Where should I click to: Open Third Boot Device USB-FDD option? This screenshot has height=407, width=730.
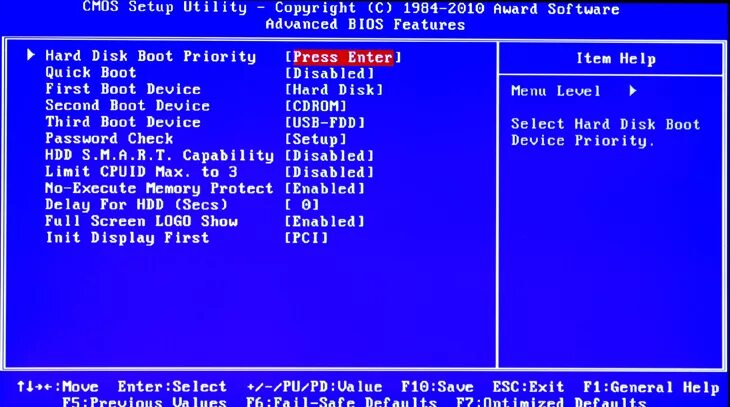pos(325,122)
